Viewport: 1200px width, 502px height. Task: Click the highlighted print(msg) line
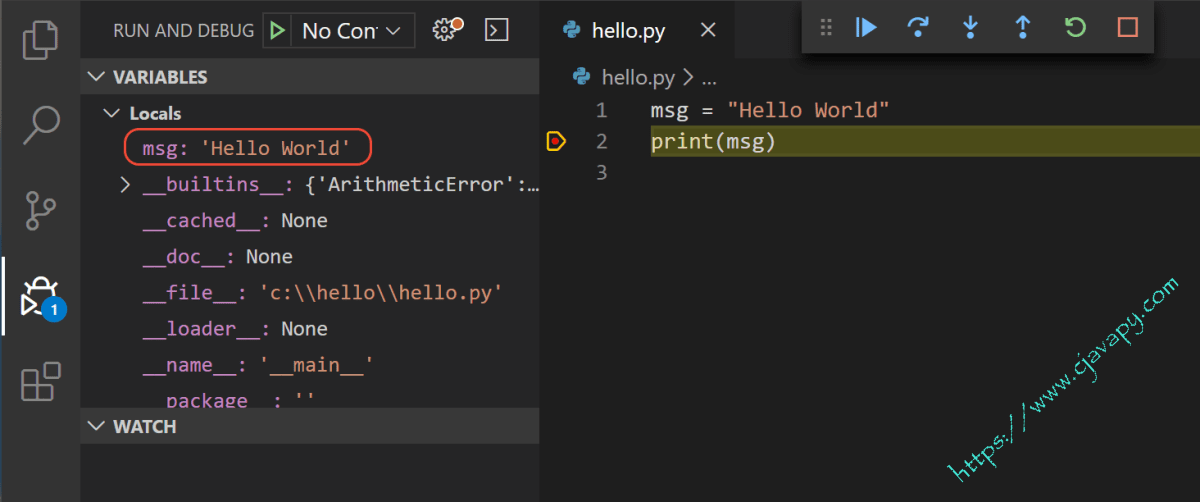(924, 142)
